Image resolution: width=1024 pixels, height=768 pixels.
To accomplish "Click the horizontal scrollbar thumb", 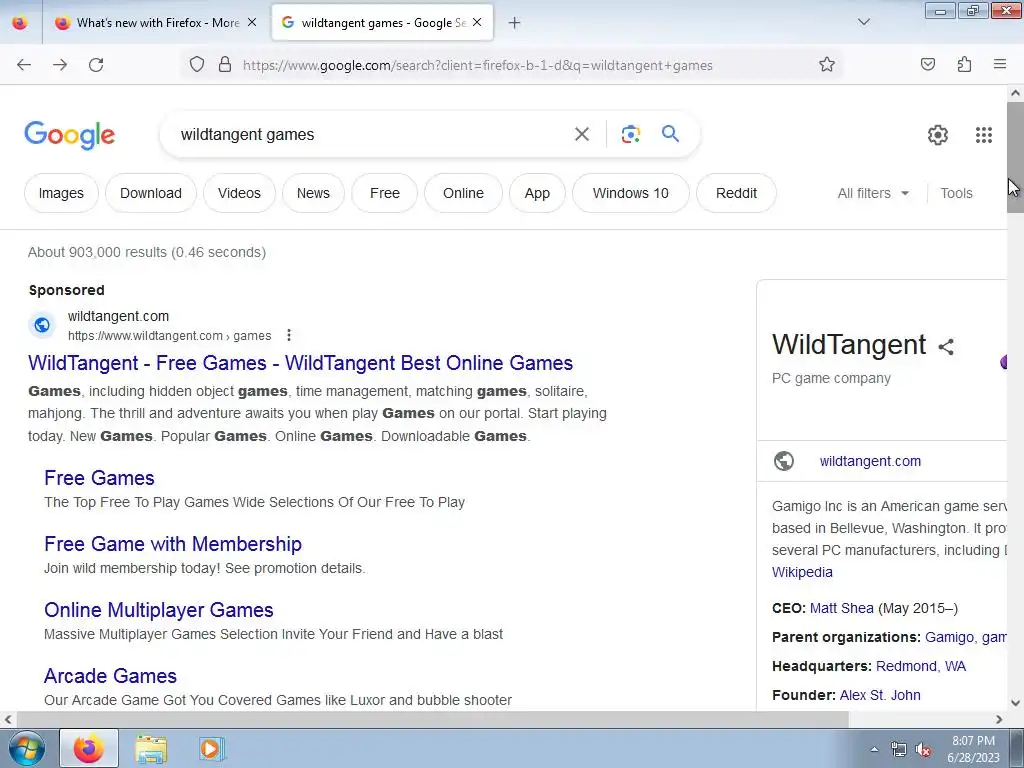I will click(432, 719).
